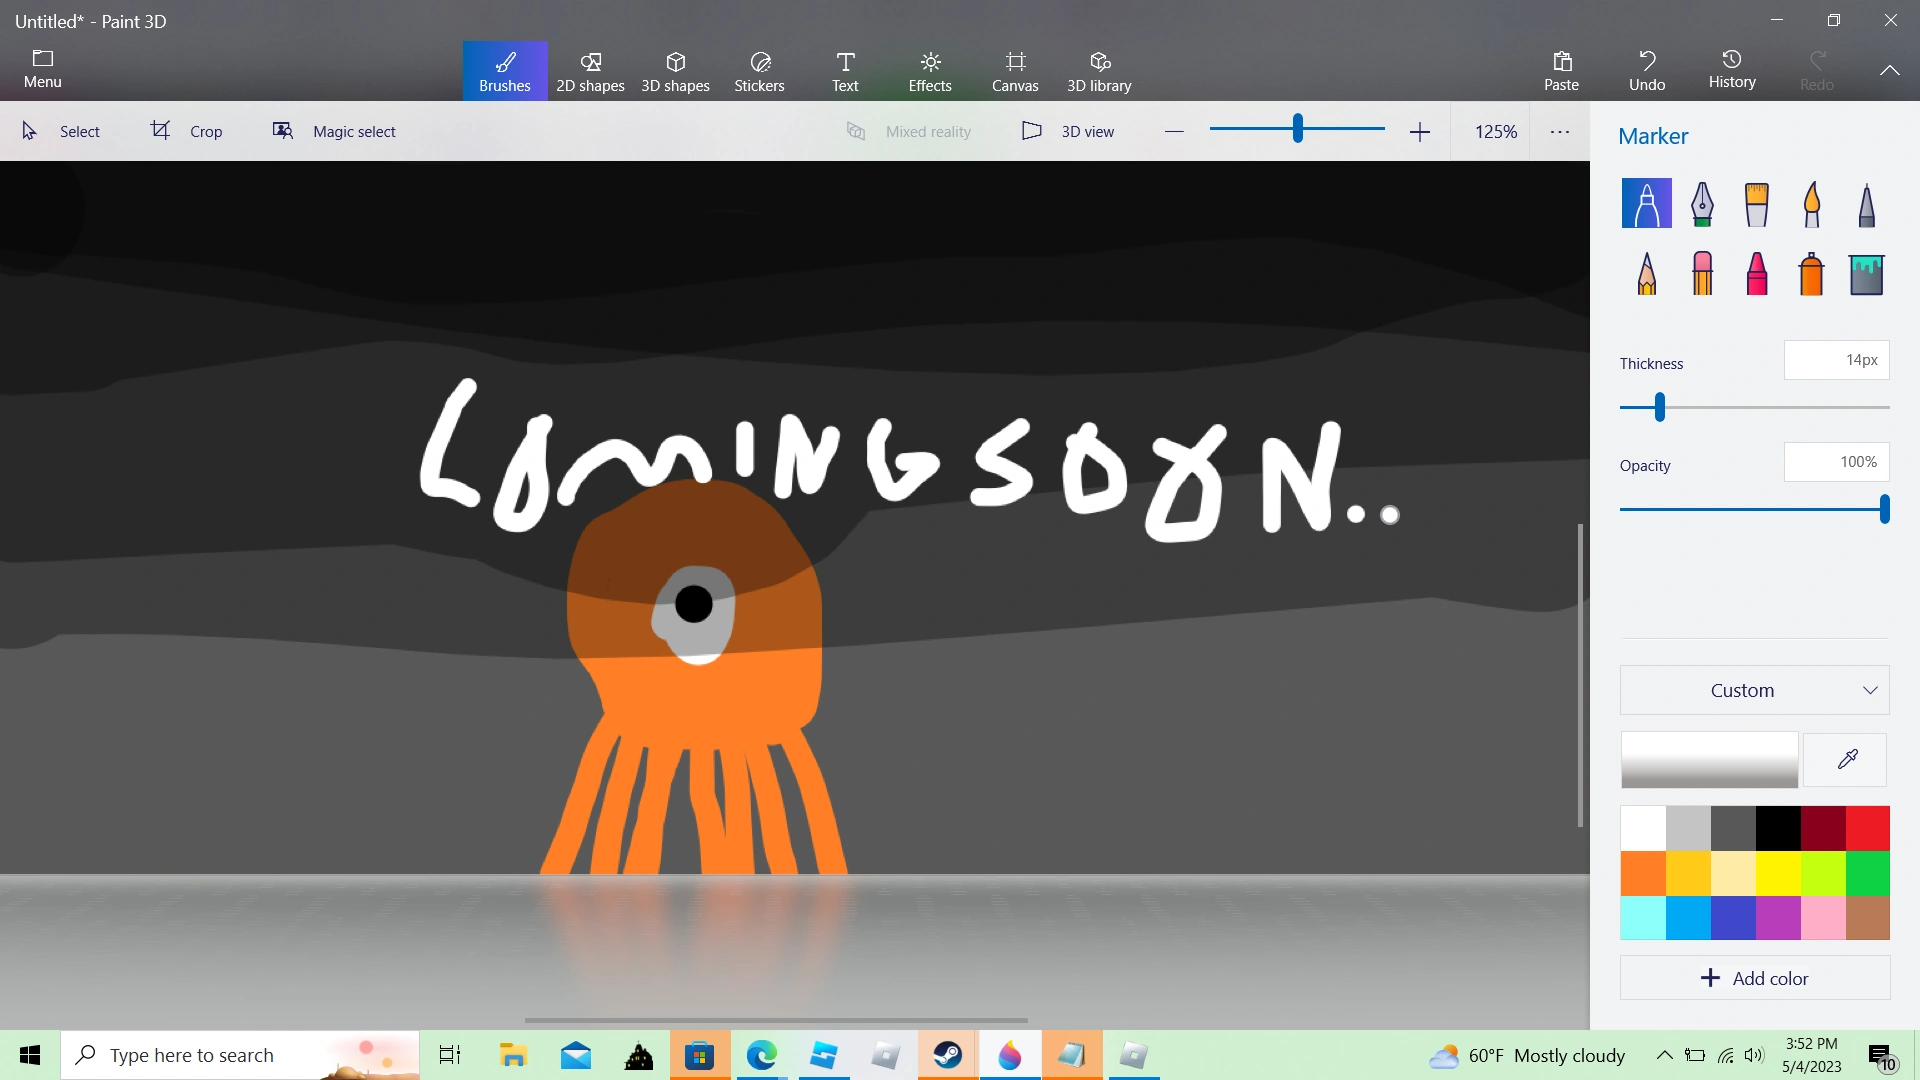Image resolution: width=1920 pixels, height=1080 pixels.
Task: Select the Crayon brush
Action: [x=1756, y=273]
